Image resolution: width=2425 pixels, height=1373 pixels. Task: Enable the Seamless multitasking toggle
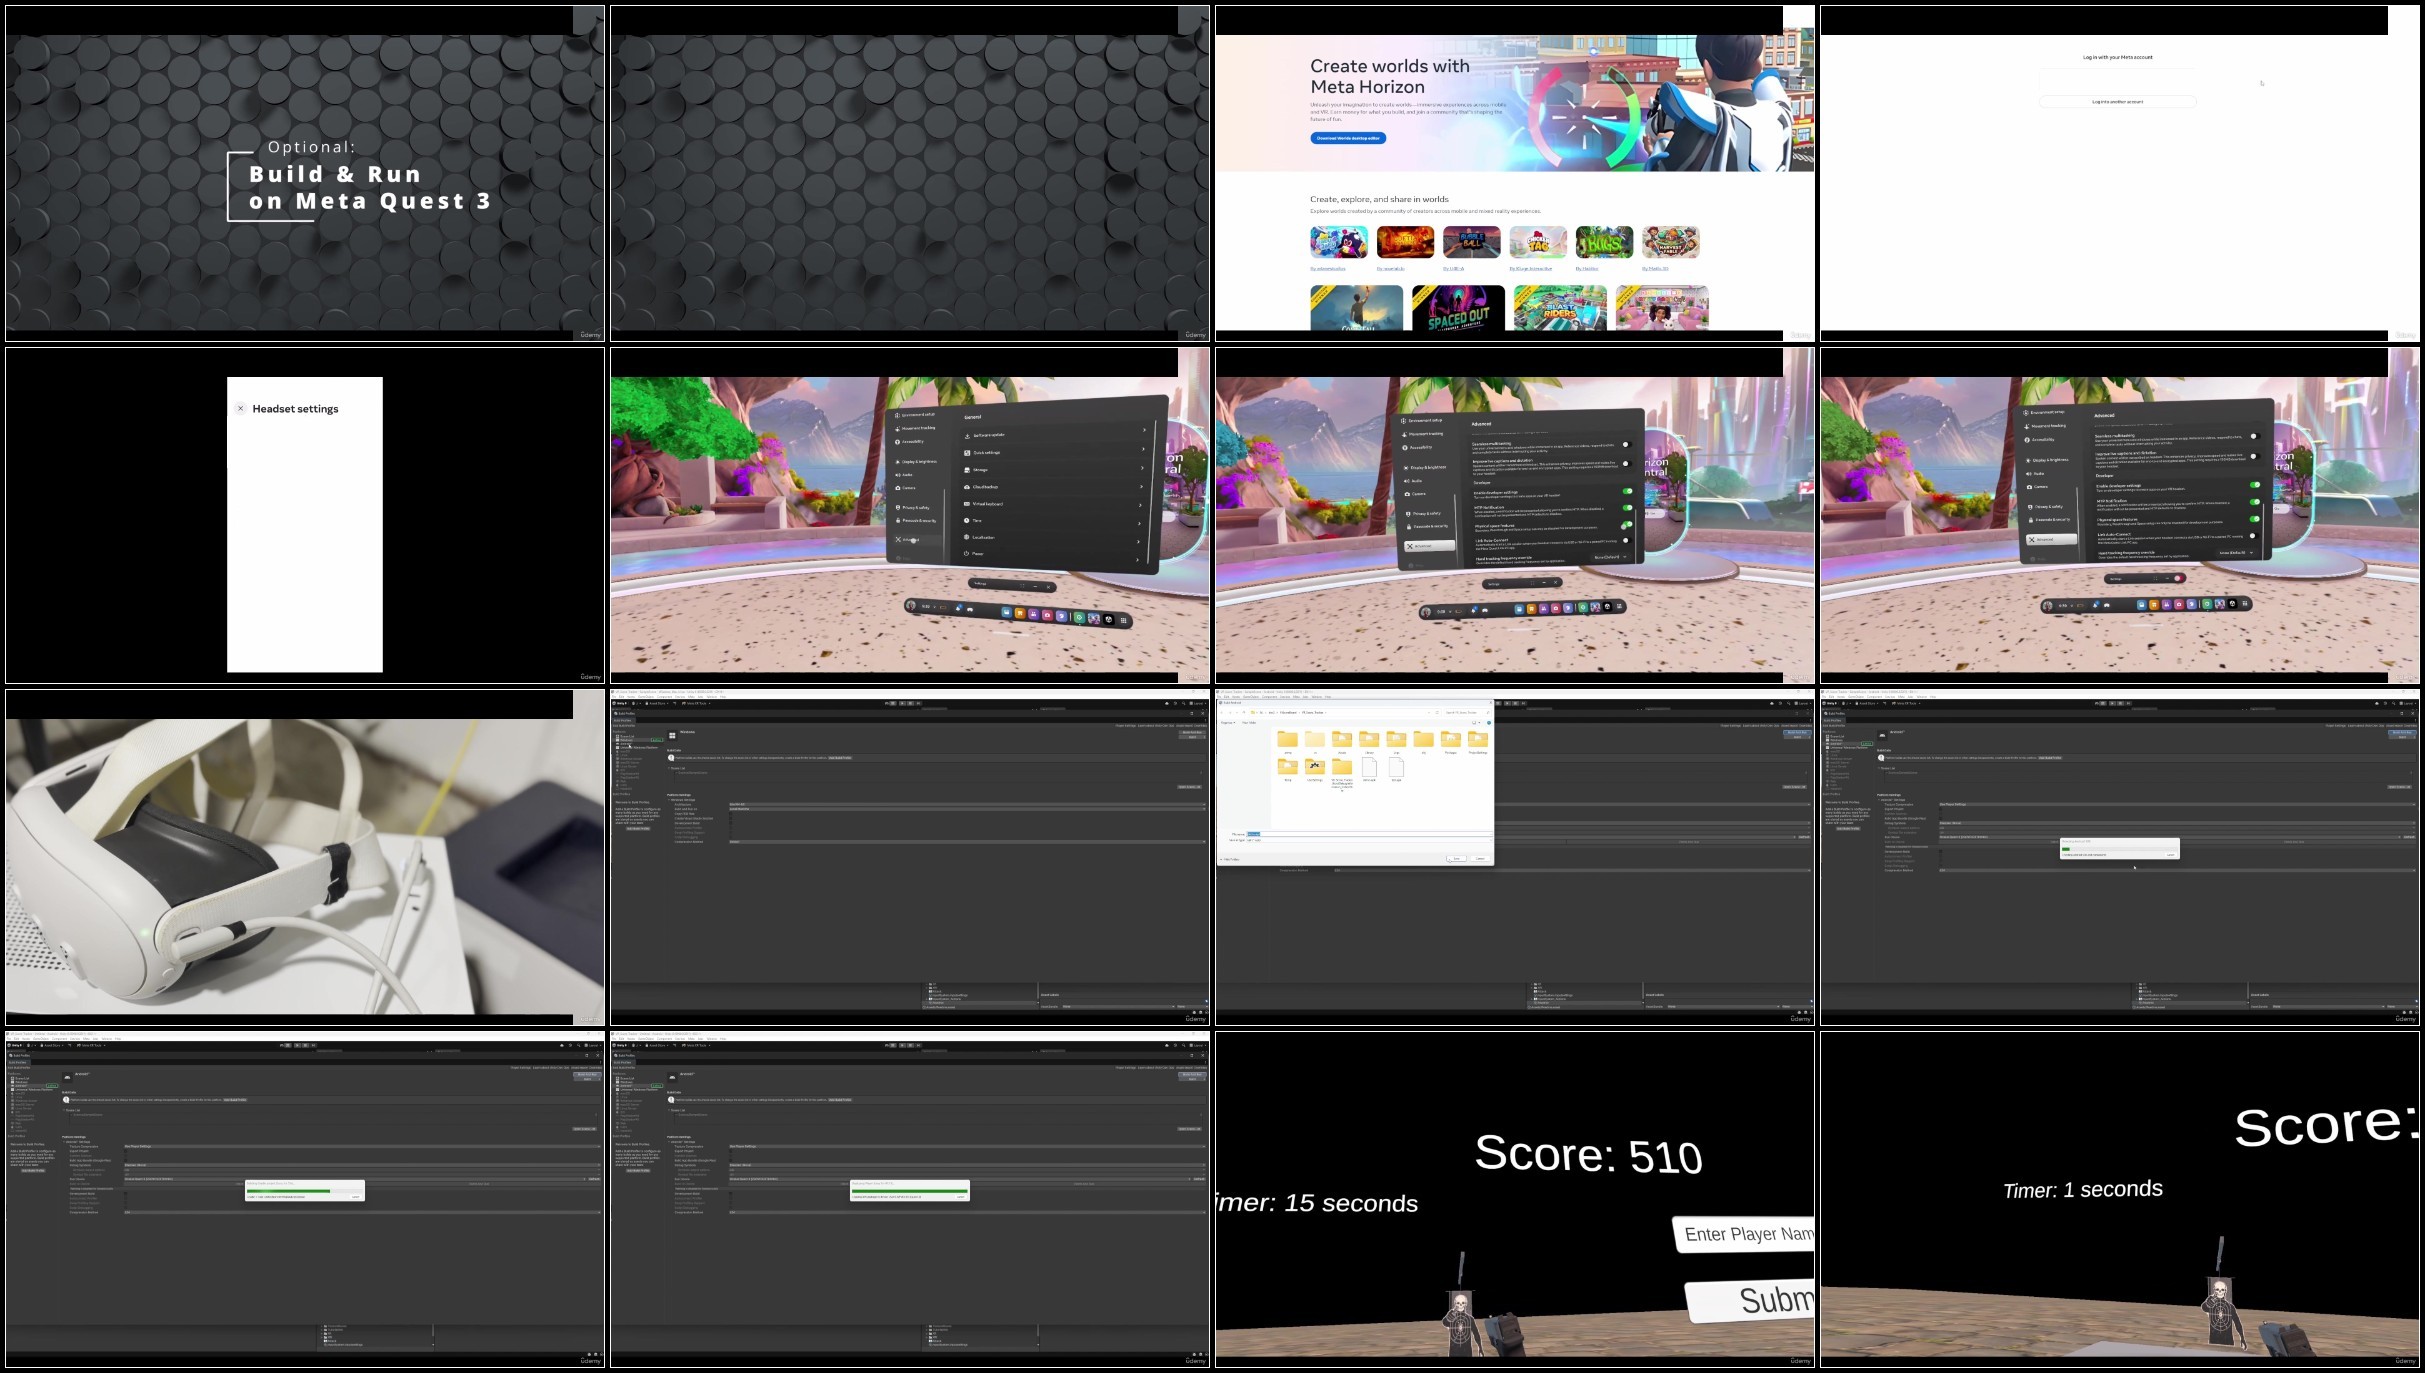1625,445
